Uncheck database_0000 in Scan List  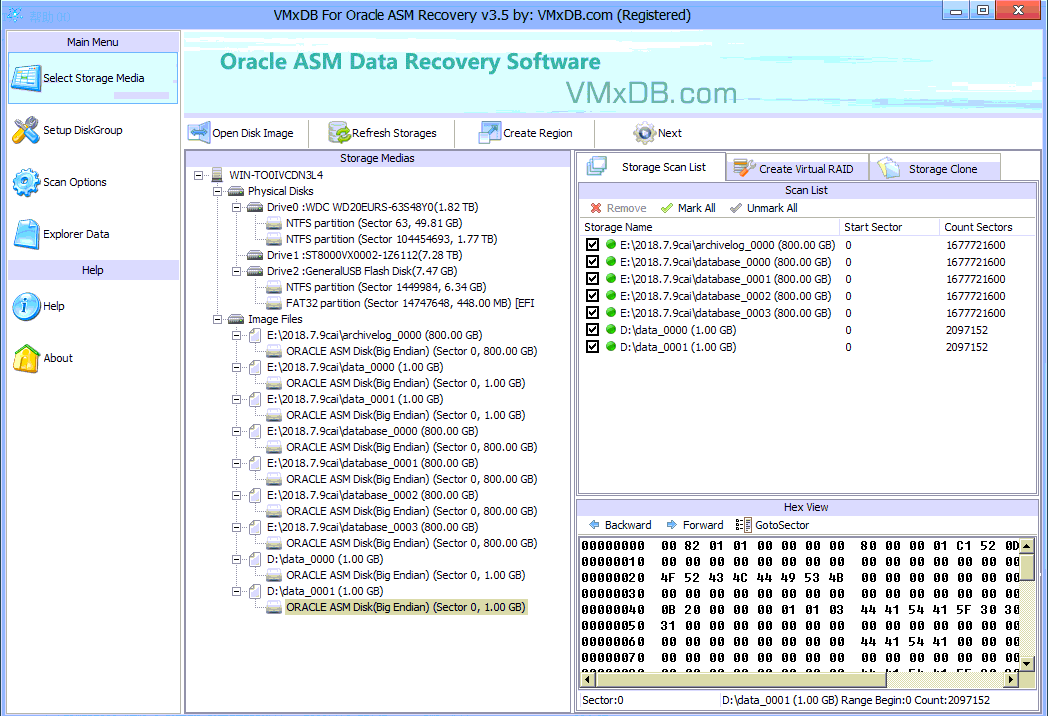click(592, 262)
